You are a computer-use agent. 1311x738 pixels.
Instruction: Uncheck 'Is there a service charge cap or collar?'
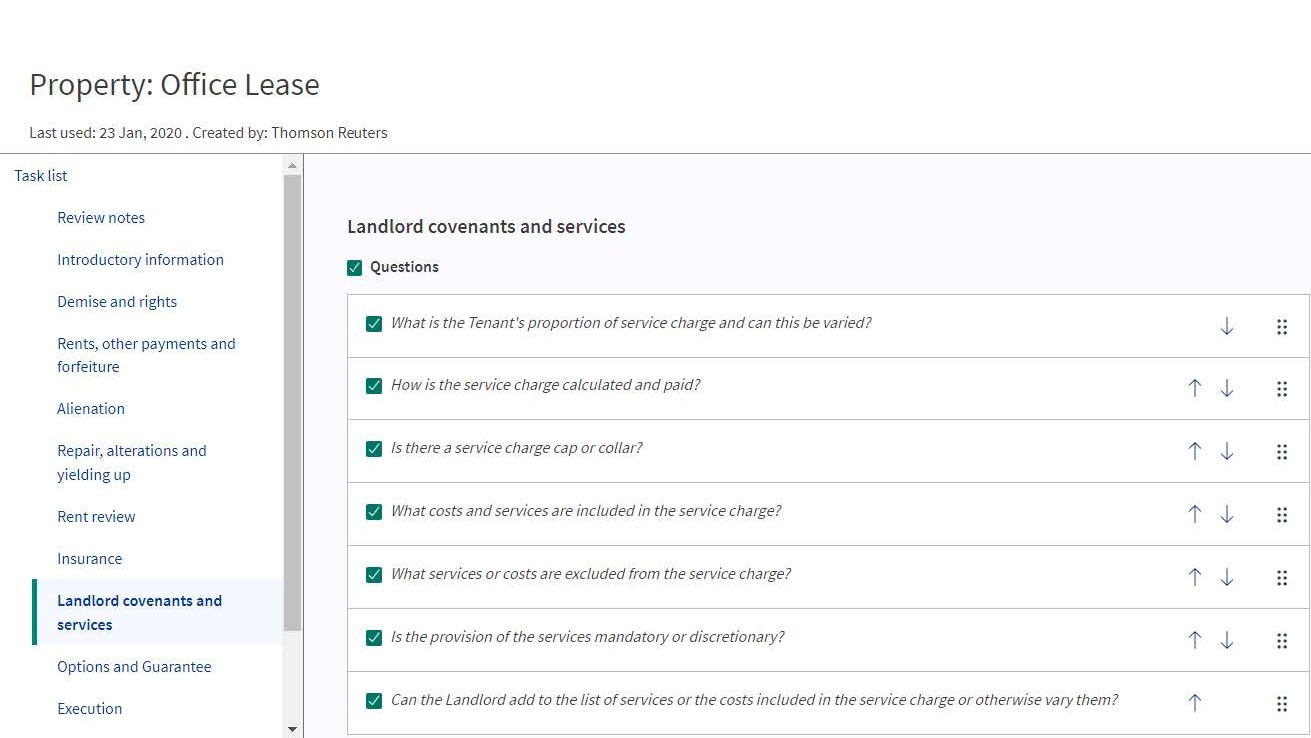point(374,449)
